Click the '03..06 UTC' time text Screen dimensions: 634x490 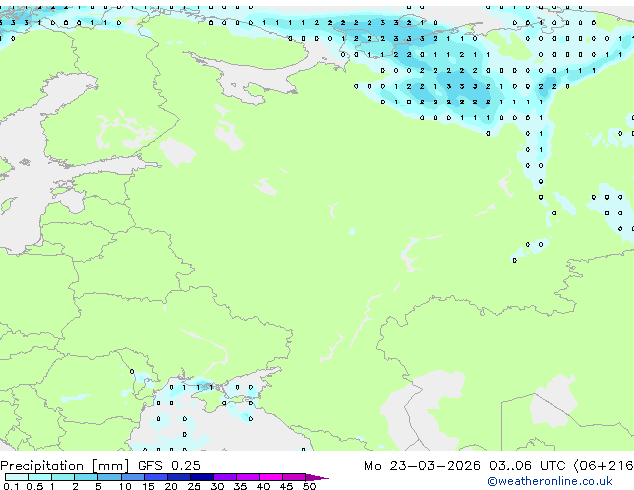[x=527, y=466]
